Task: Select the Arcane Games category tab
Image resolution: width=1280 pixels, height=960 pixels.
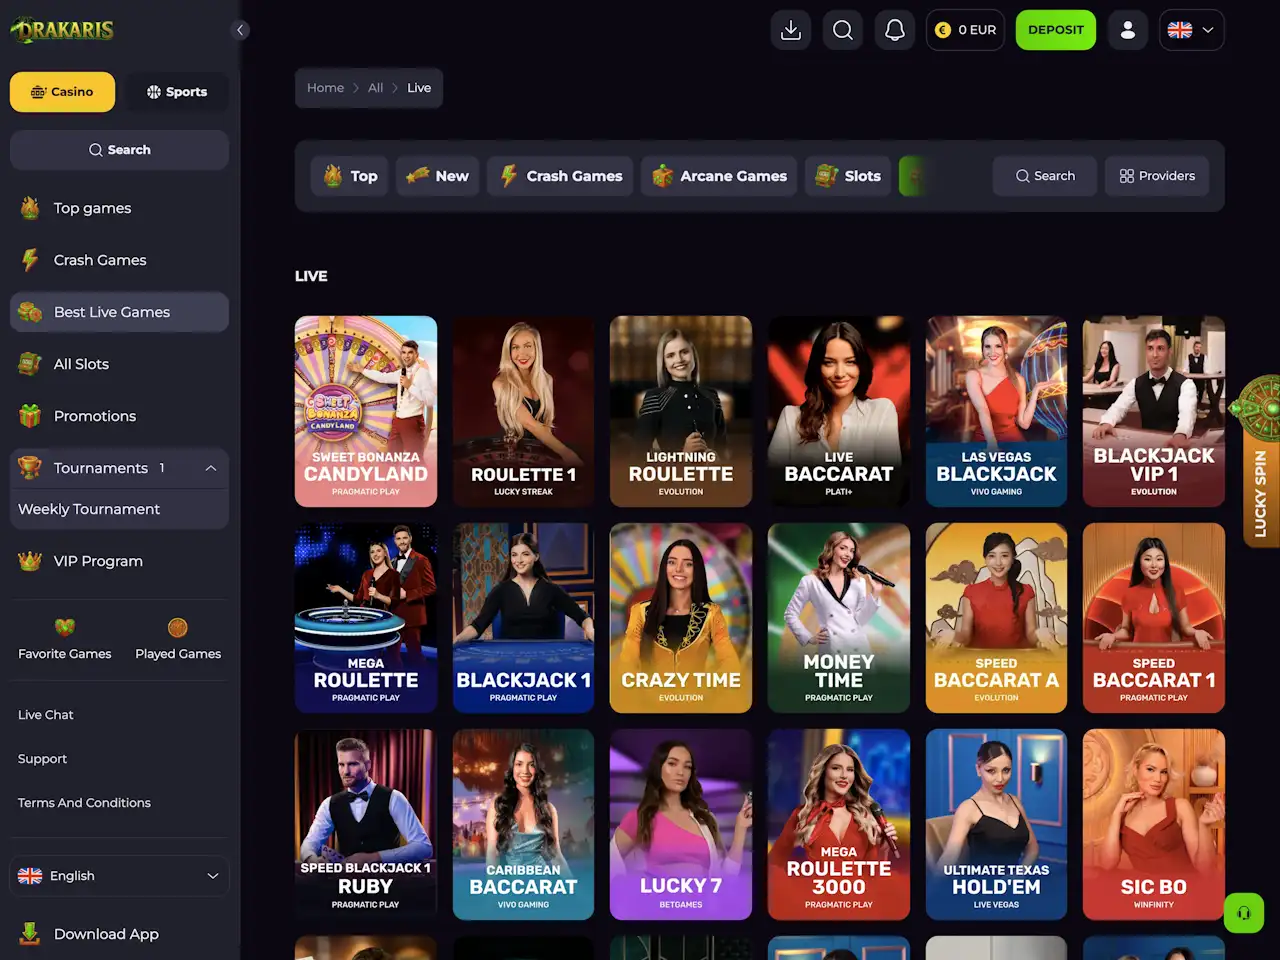Action: point(719,176)
